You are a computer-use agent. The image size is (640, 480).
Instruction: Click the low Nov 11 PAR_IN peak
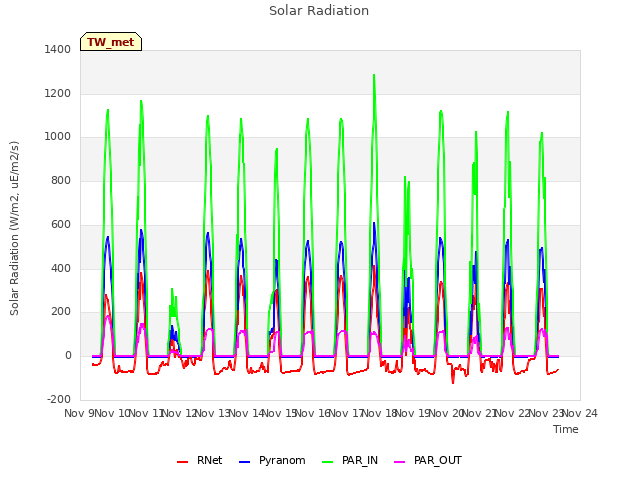click(172, 289)
